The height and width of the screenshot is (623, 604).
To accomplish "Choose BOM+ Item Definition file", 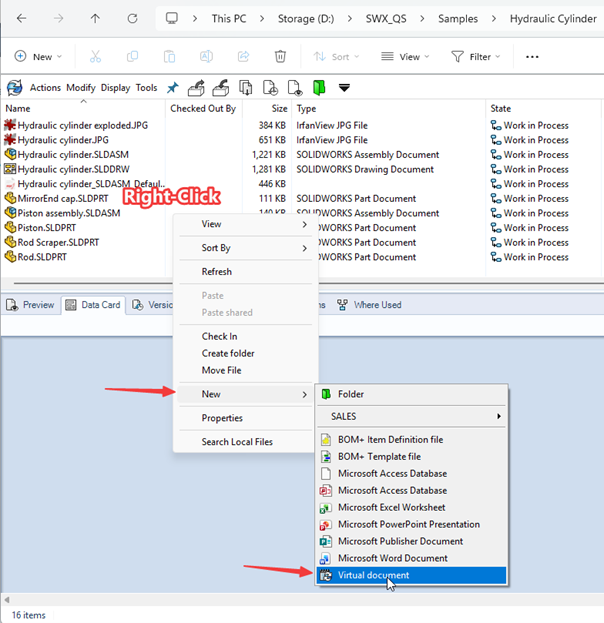I will click(x=412, y=439).
